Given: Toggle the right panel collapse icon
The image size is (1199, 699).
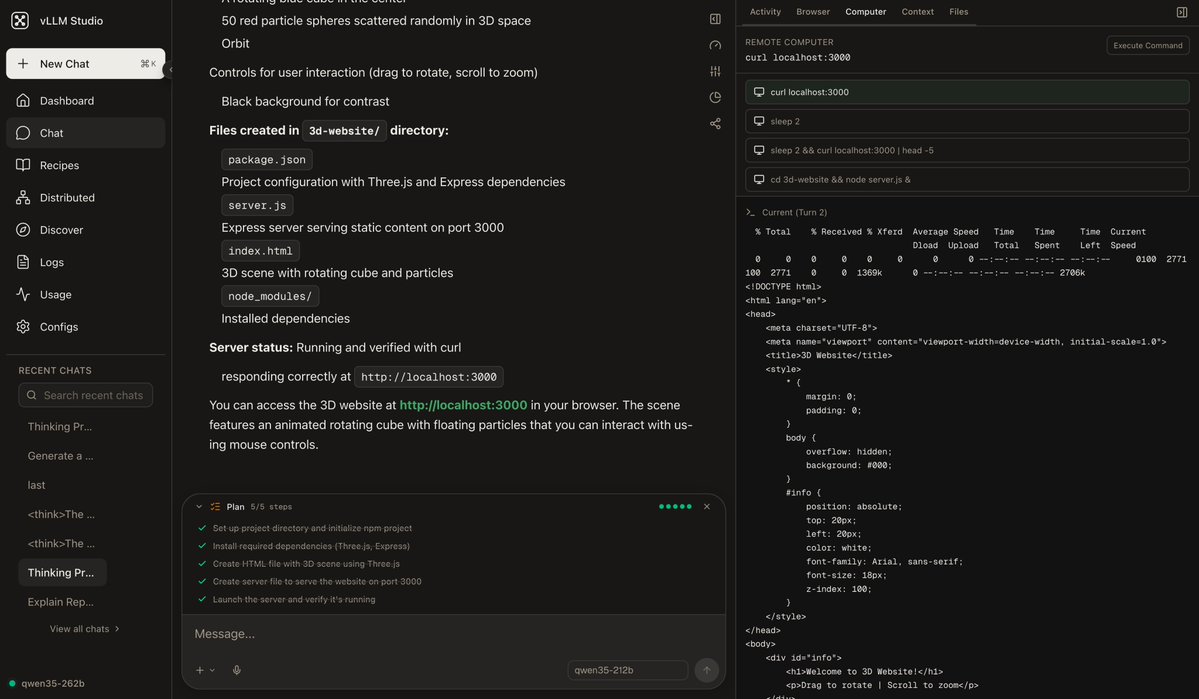Looking at the screenshot, I should (x=1181, y=11).
